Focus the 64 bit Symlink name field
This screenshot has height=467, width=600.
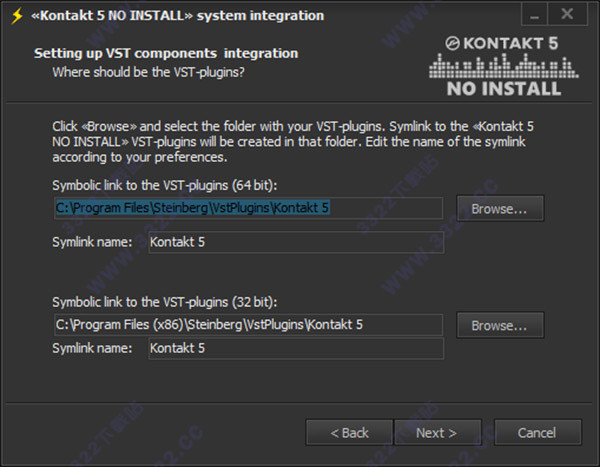(x=296, y=242)
